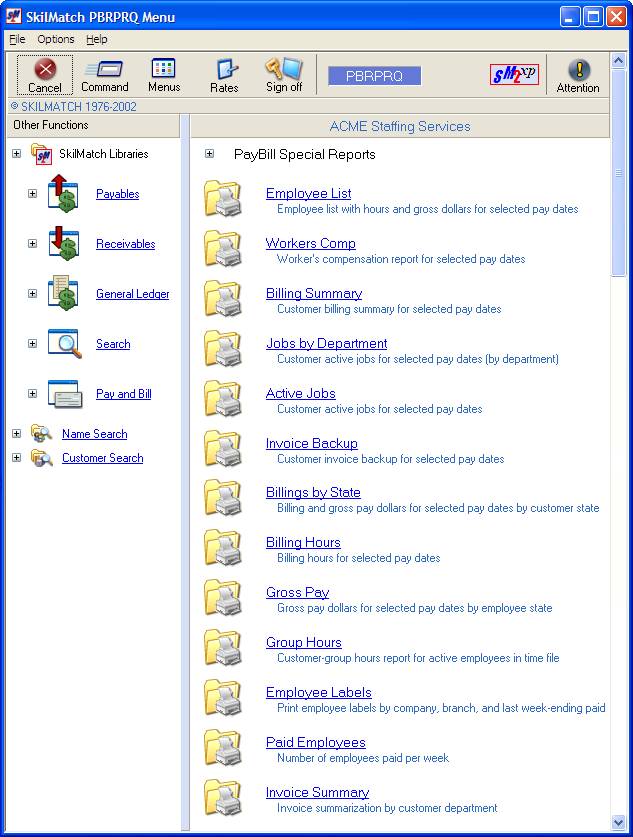Click the Employee List printer folder icon

[223, 199]
